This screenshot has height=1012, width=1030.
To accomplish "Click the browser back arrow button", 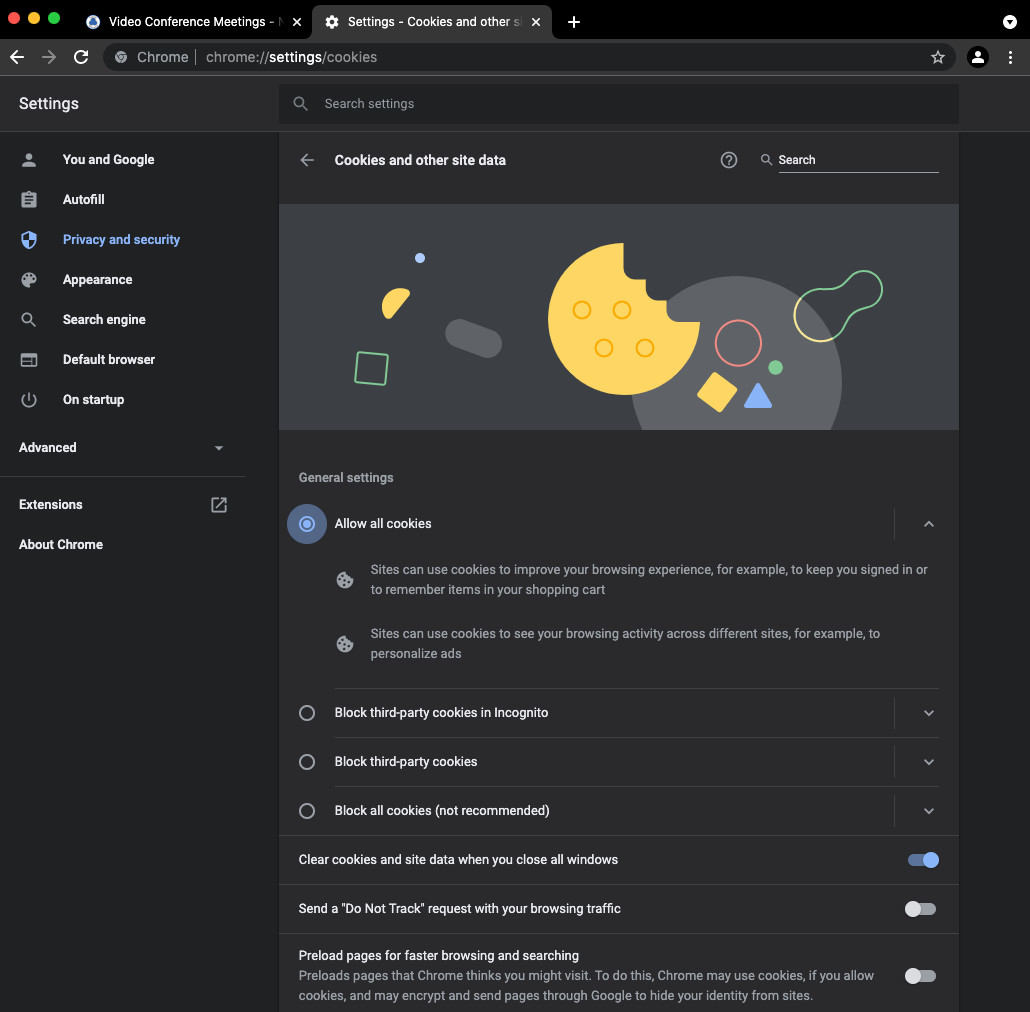I will click(x=17, y=57).
